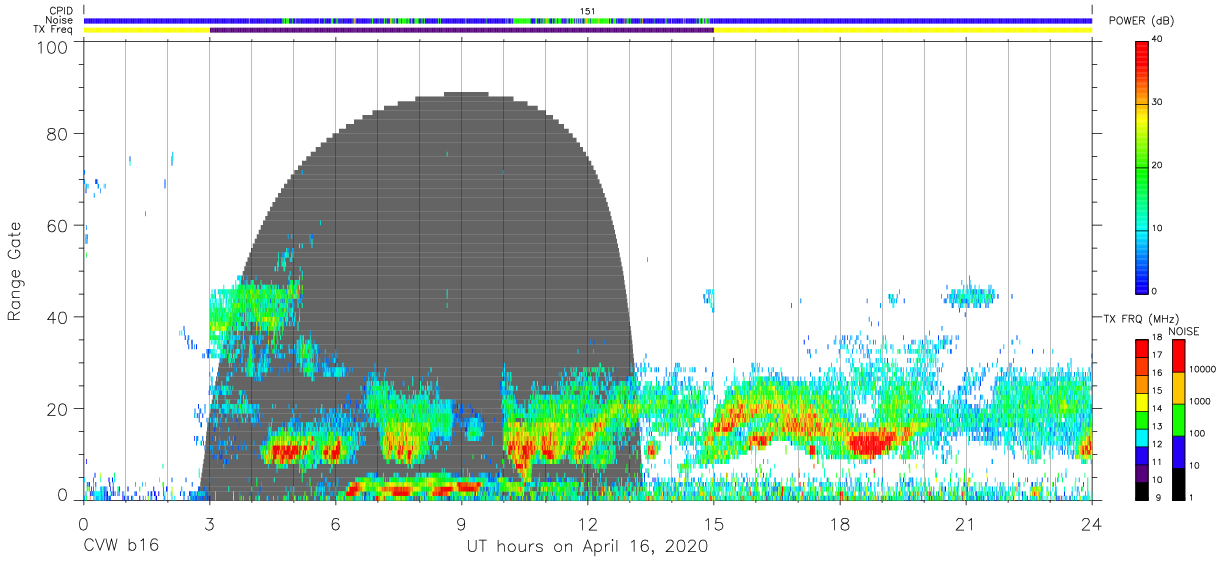Click the 9 label on UT hours axis
This screenshot has height=567, width=1228.
461,523
